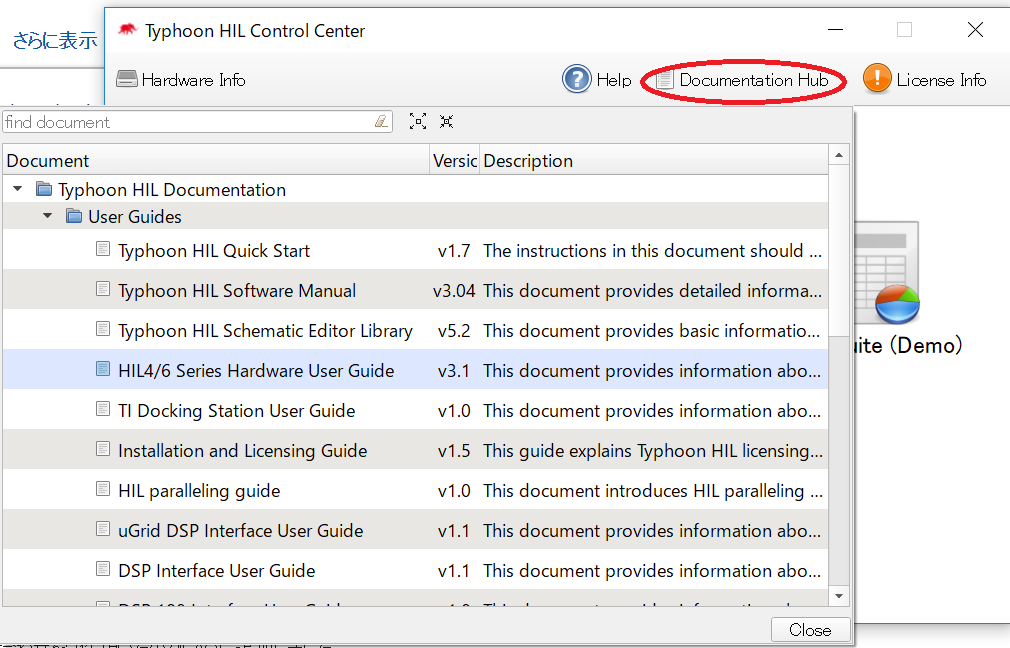Click the さらに表示 link

pyautogui.click(x=54, y=41)
